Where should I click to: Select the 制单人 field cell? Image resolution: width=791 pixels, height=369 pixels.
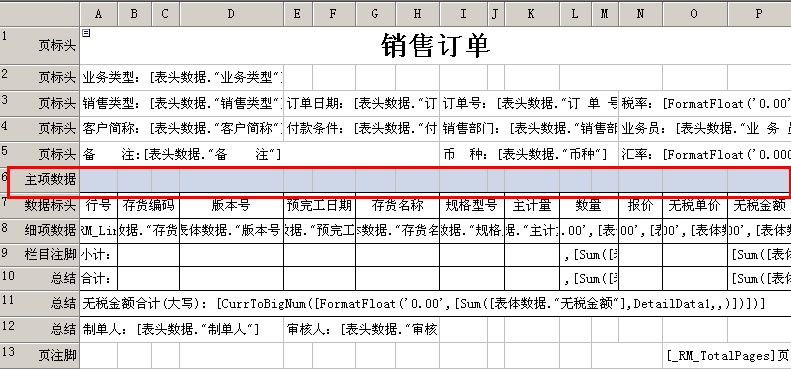[x=182, y=330]
